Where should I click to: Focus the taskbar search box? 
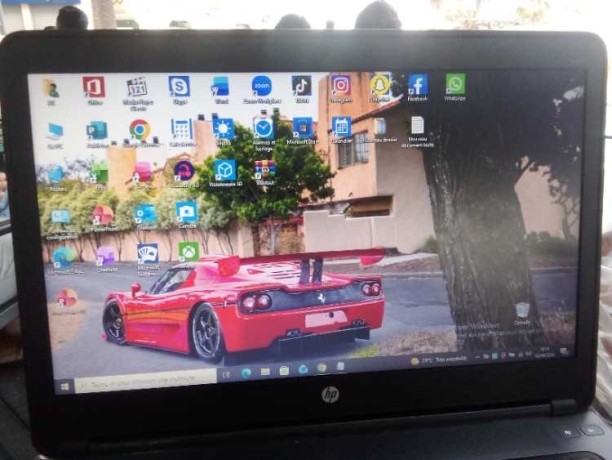145,379
